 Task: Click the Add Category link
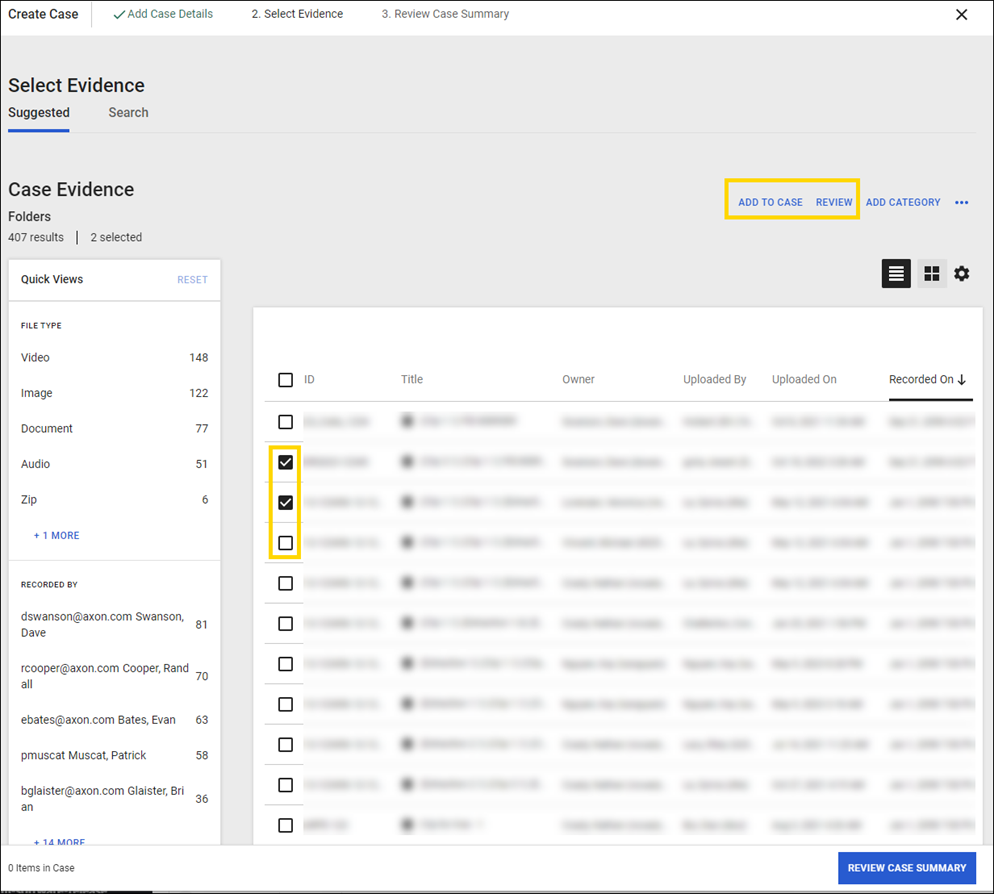click(903, 202)
